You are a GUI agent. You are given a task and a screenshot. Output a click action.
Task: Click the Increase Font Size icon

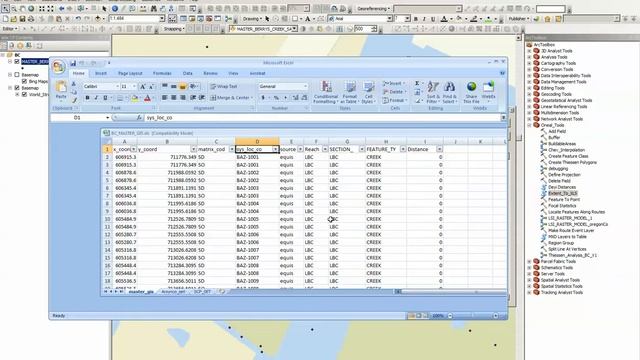[142, 87]
